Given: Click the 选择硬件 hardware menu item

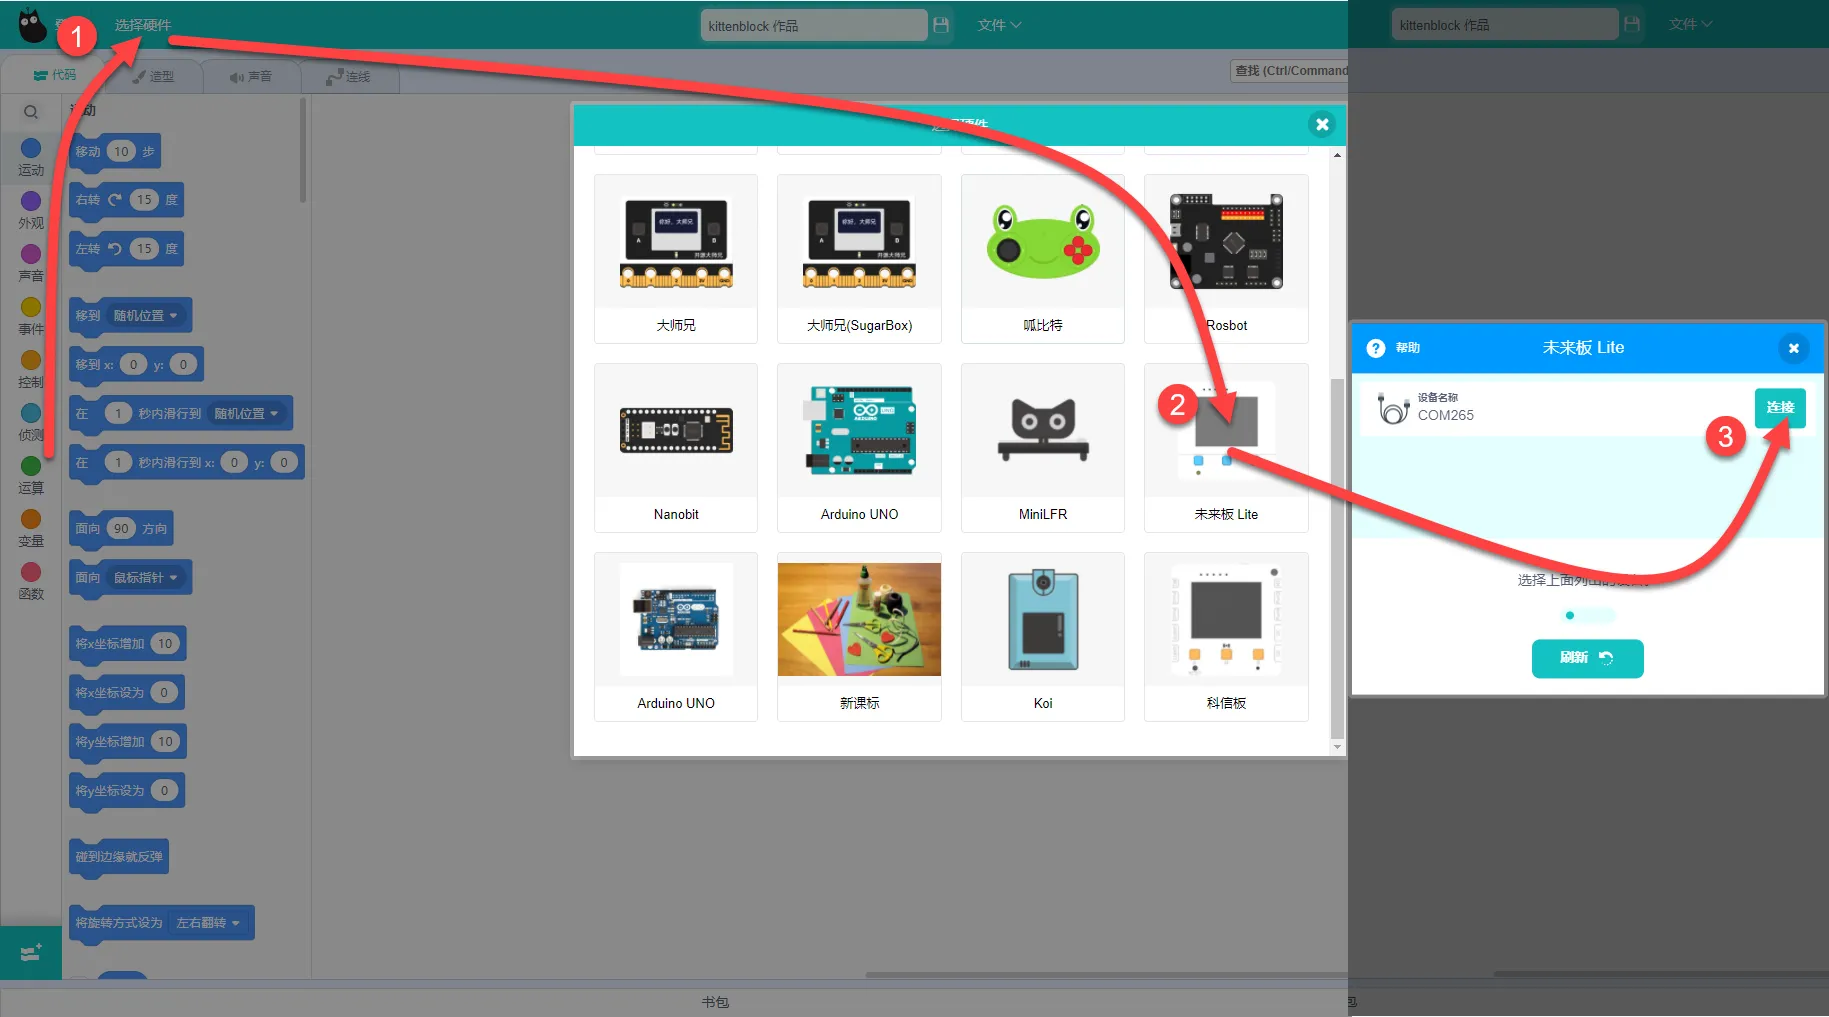Looking at the screenshot, I should pos(142,25).
